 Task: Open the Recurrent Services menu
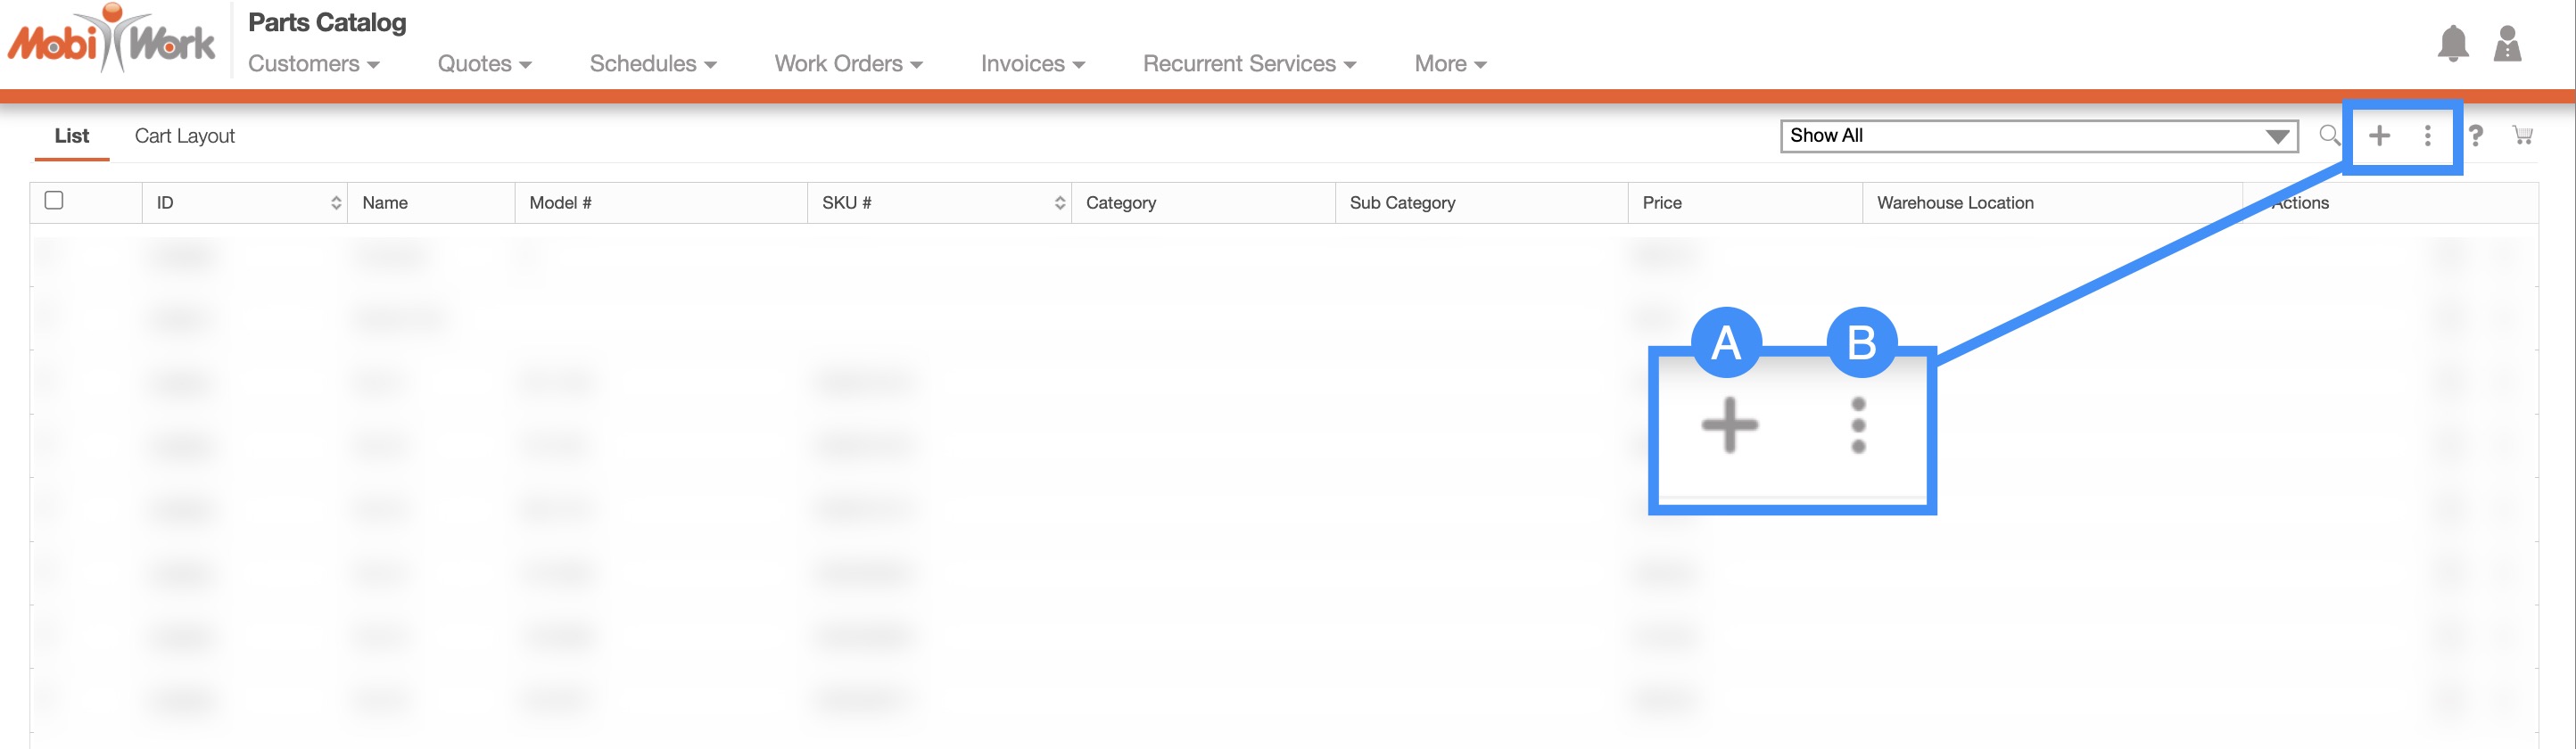pos(1248,64)
